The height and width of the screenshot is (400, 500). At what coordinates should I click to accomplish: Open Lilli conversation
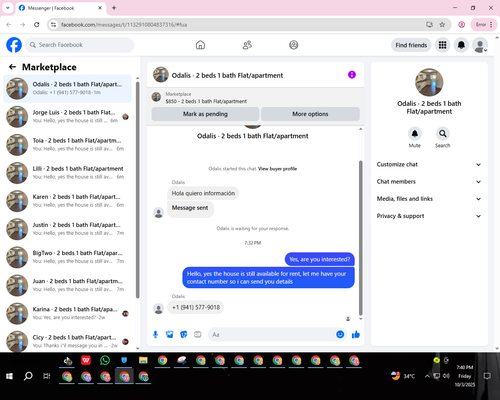click(67, 173)
